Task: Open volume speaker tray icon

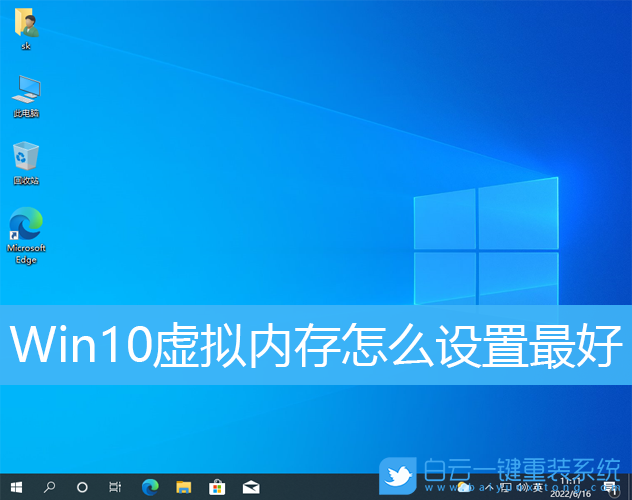Action: (x=522, y=488)
